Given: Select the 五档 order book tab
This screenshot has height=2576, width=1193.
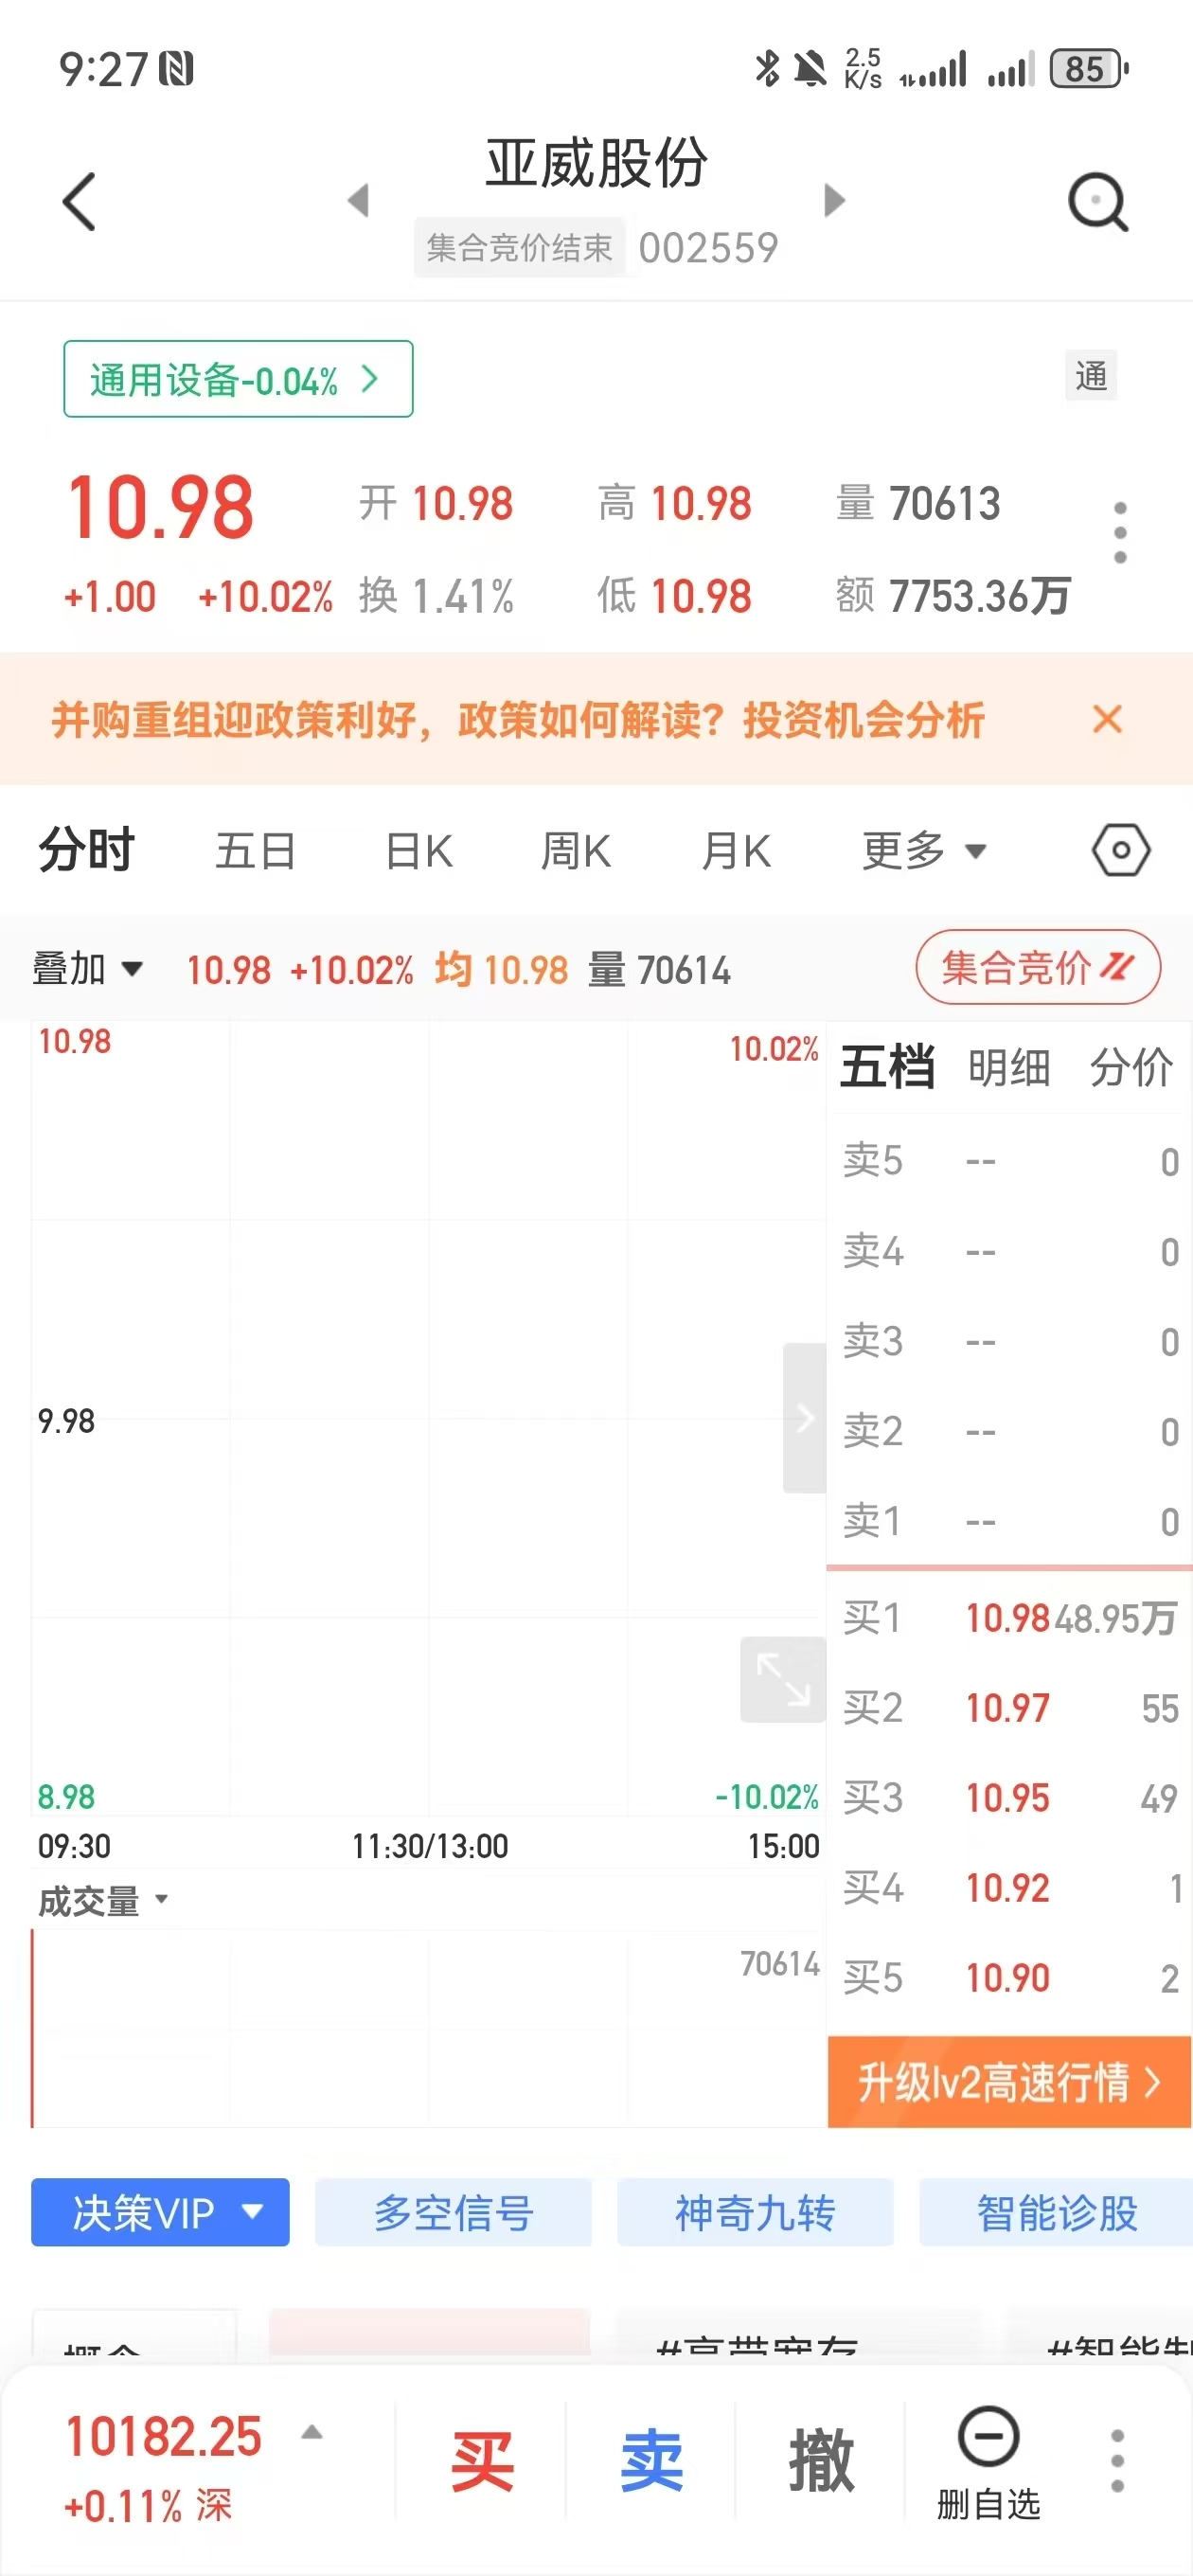Looking at the screenshot, I should [888, 1066].
